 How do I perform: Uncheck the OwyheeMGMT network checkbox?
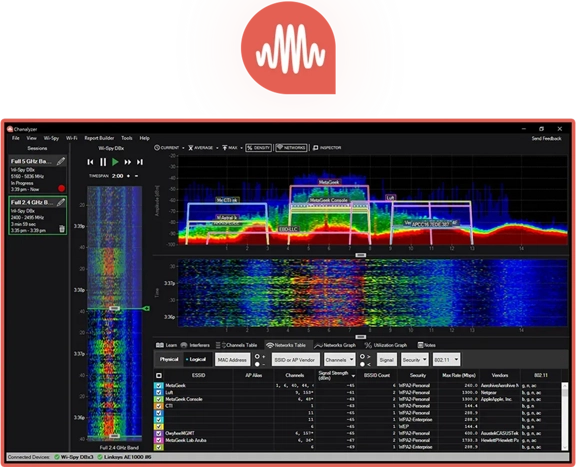click(159, 434)
